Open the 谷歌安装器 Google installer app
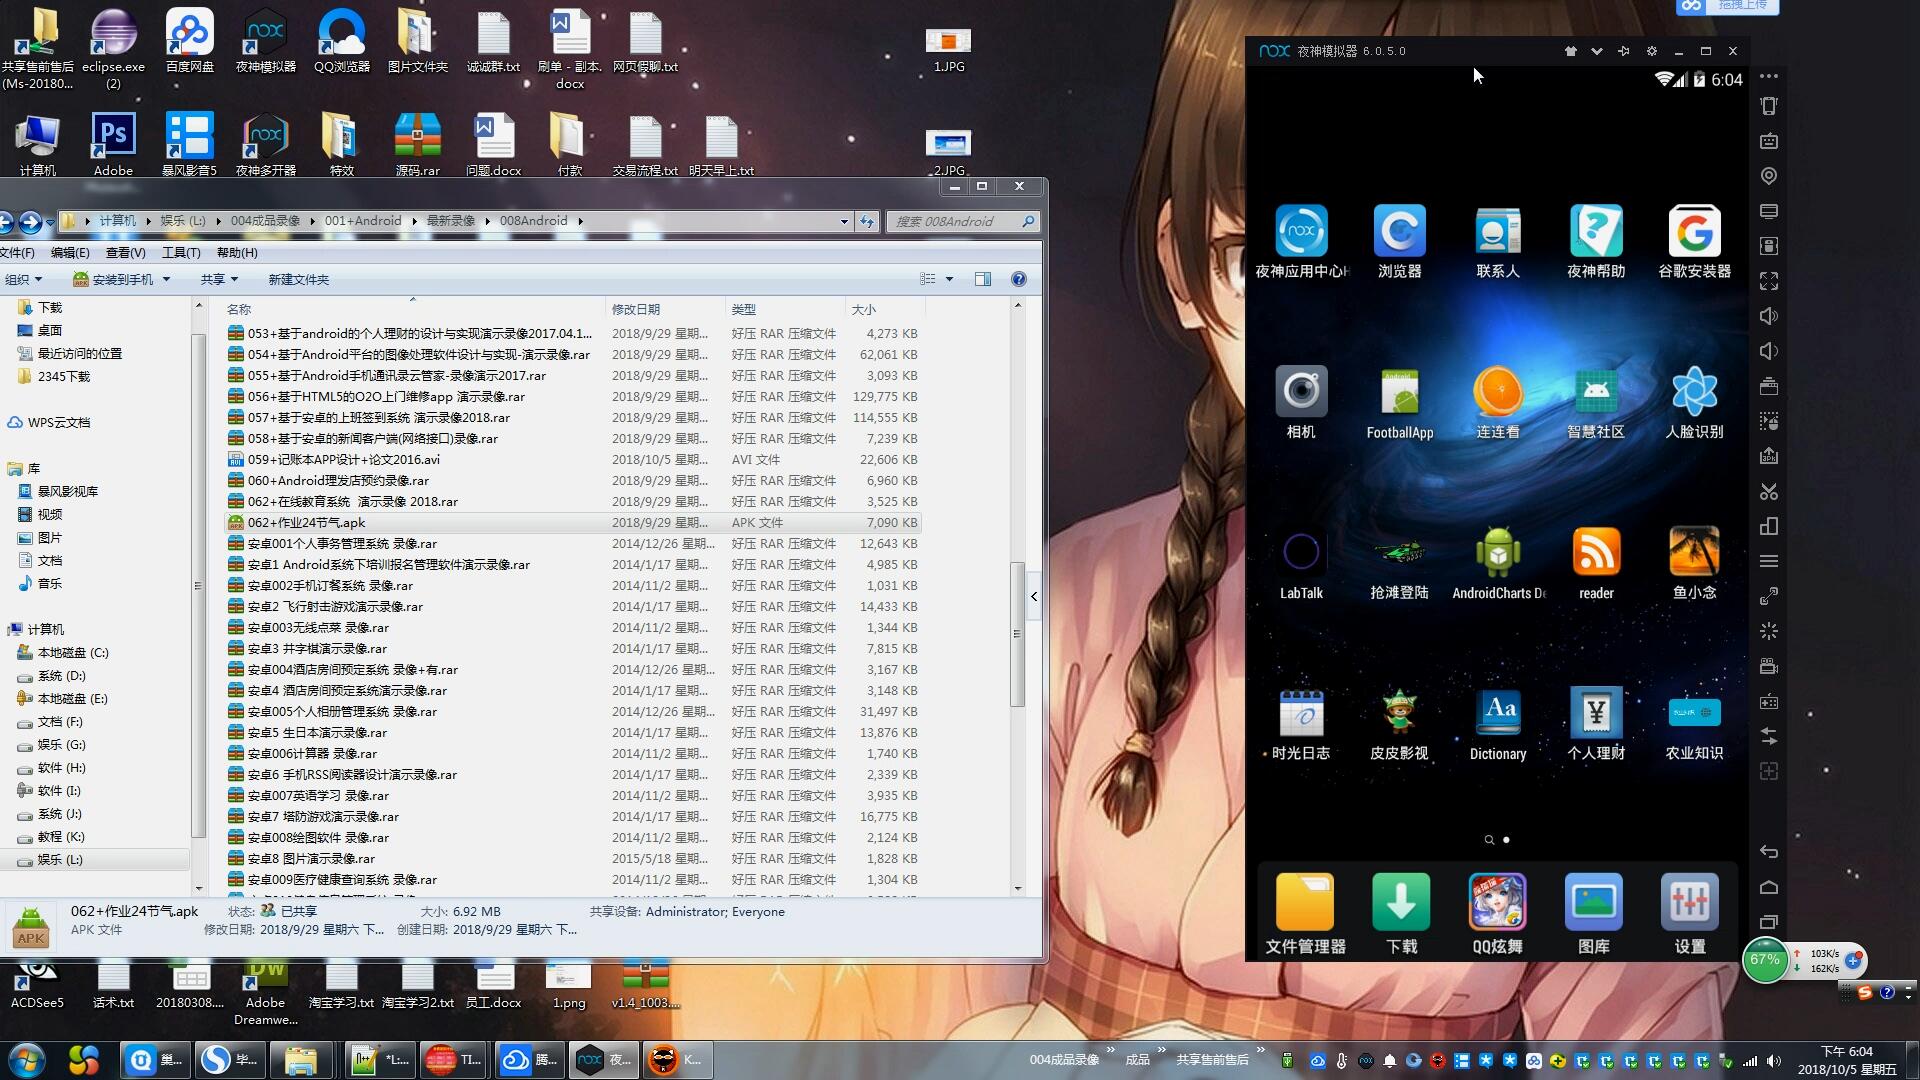The image size is (1920, 1080). (1694, 242)
